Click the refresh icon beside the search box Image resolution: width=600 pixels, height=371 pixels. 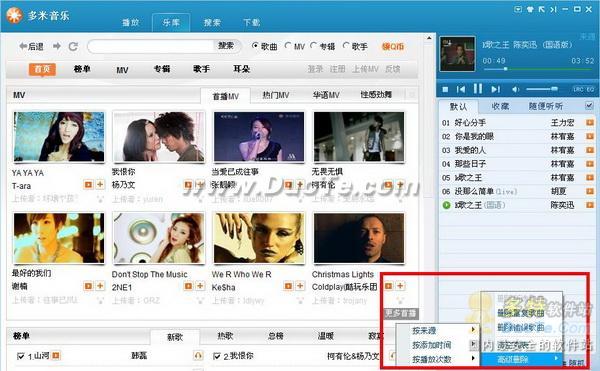(73, 47)
